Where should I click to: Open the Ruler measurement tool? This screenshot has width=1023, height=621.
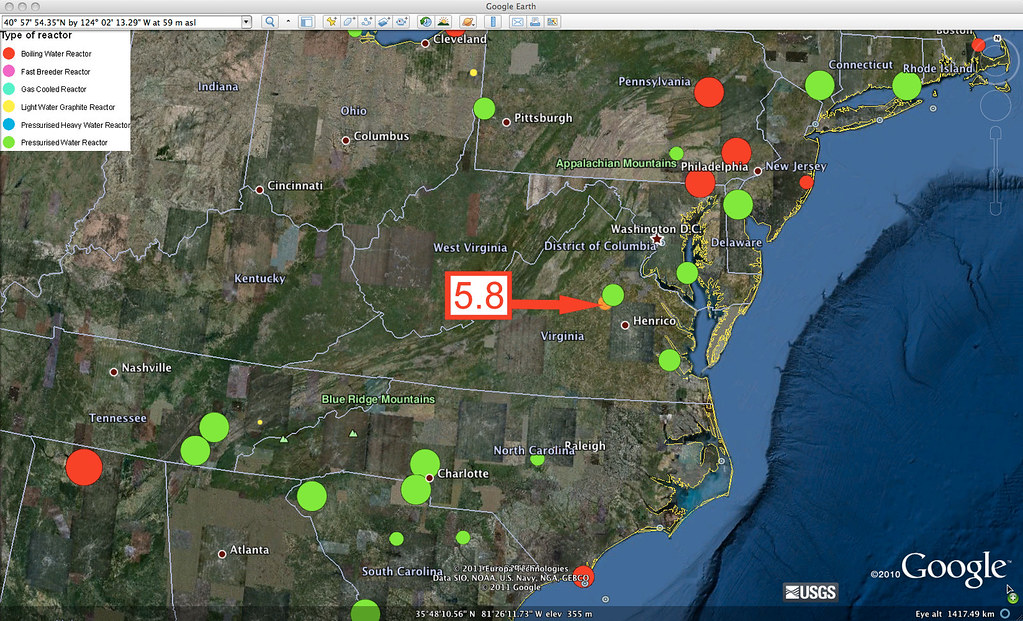pyautogui.click(x=492, y=21)
